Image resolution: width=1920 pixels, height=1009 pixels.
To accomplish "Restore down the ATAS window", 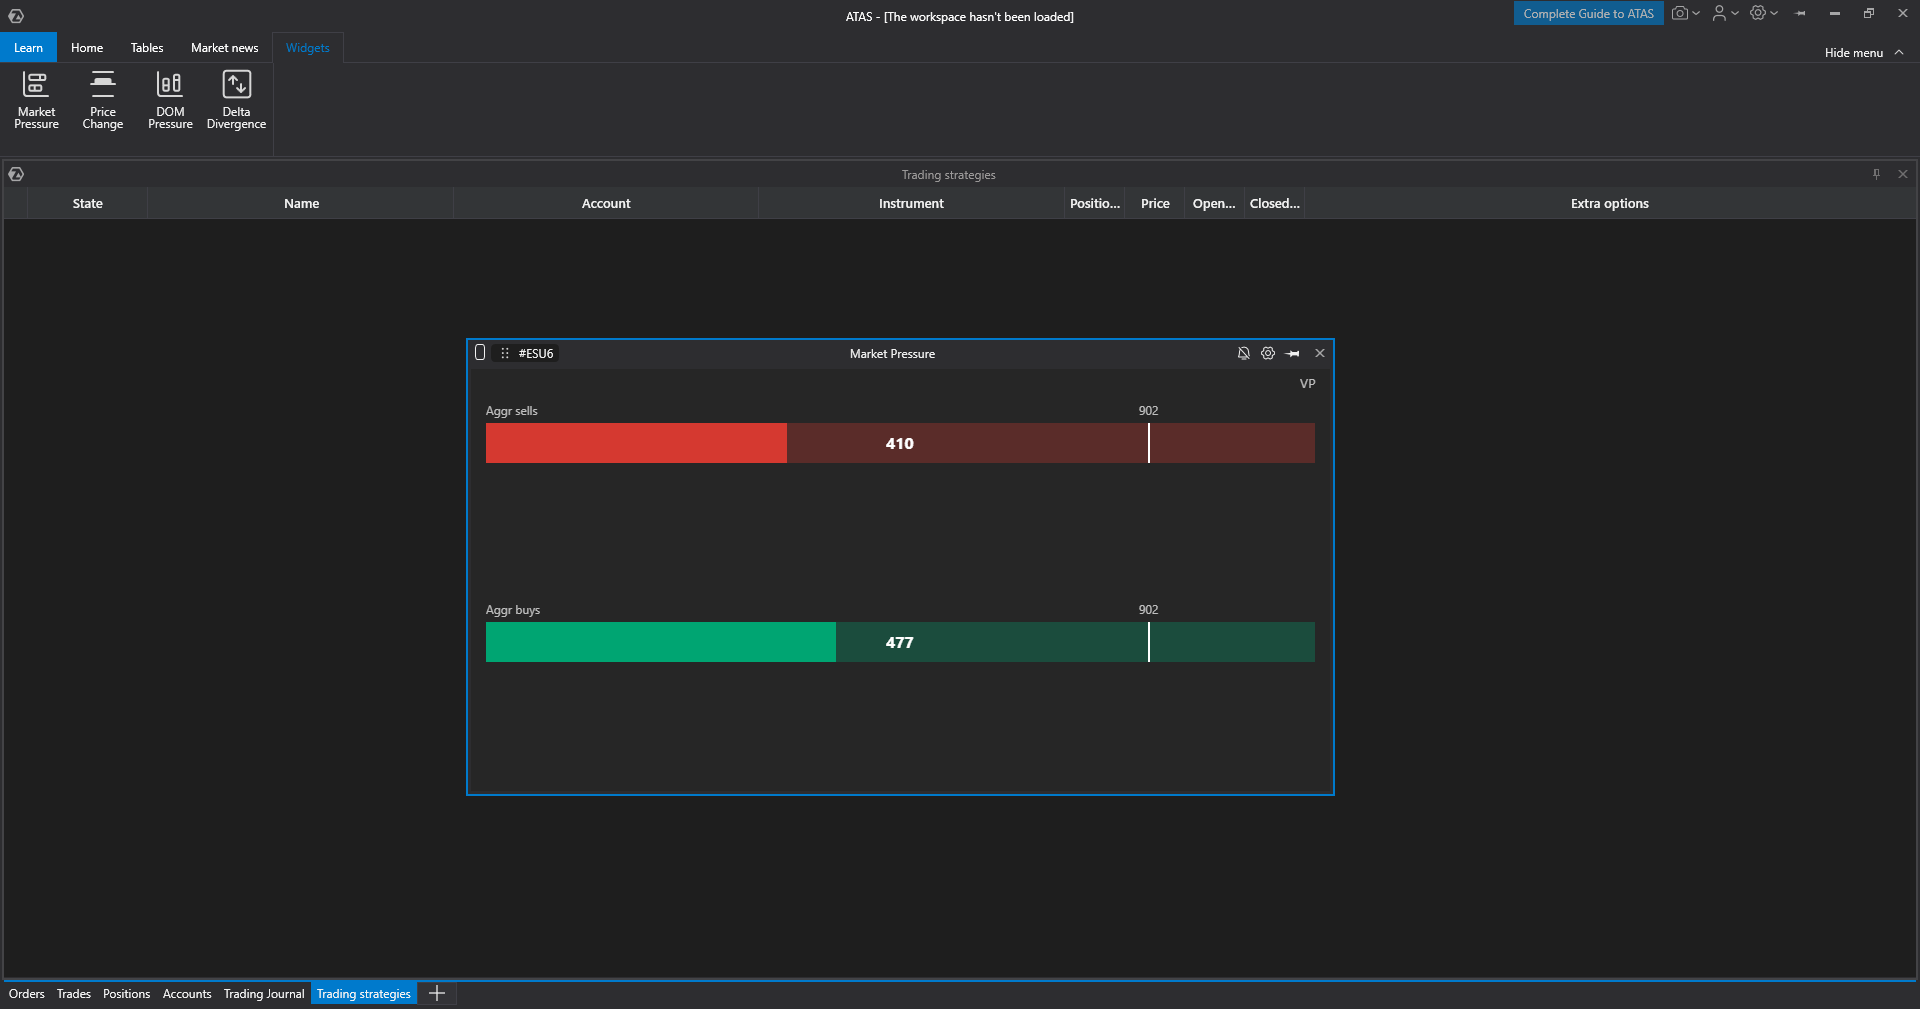I will (x=1869, y=13).
